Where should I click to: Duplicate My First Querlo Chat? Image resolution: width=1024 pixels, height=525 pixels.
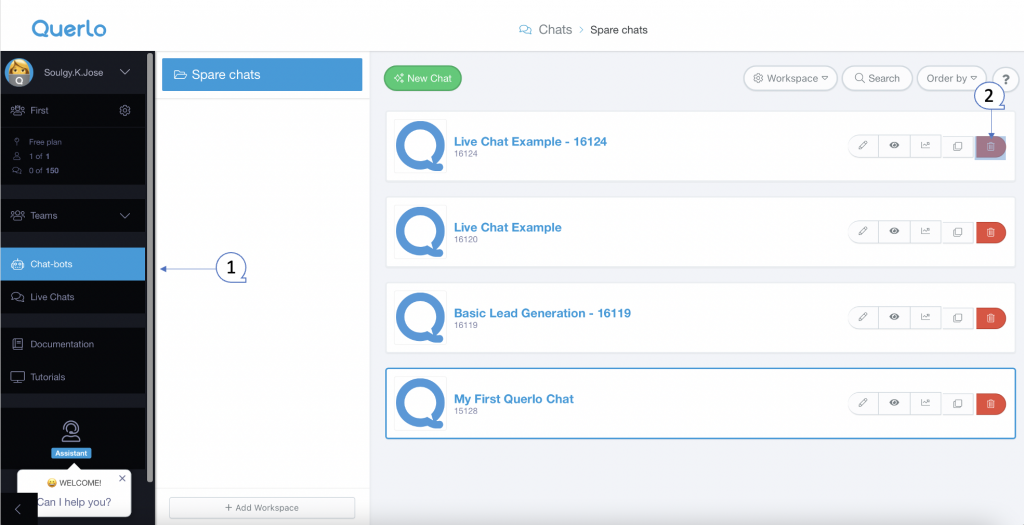pyautogui.click(x=957, y=404)
